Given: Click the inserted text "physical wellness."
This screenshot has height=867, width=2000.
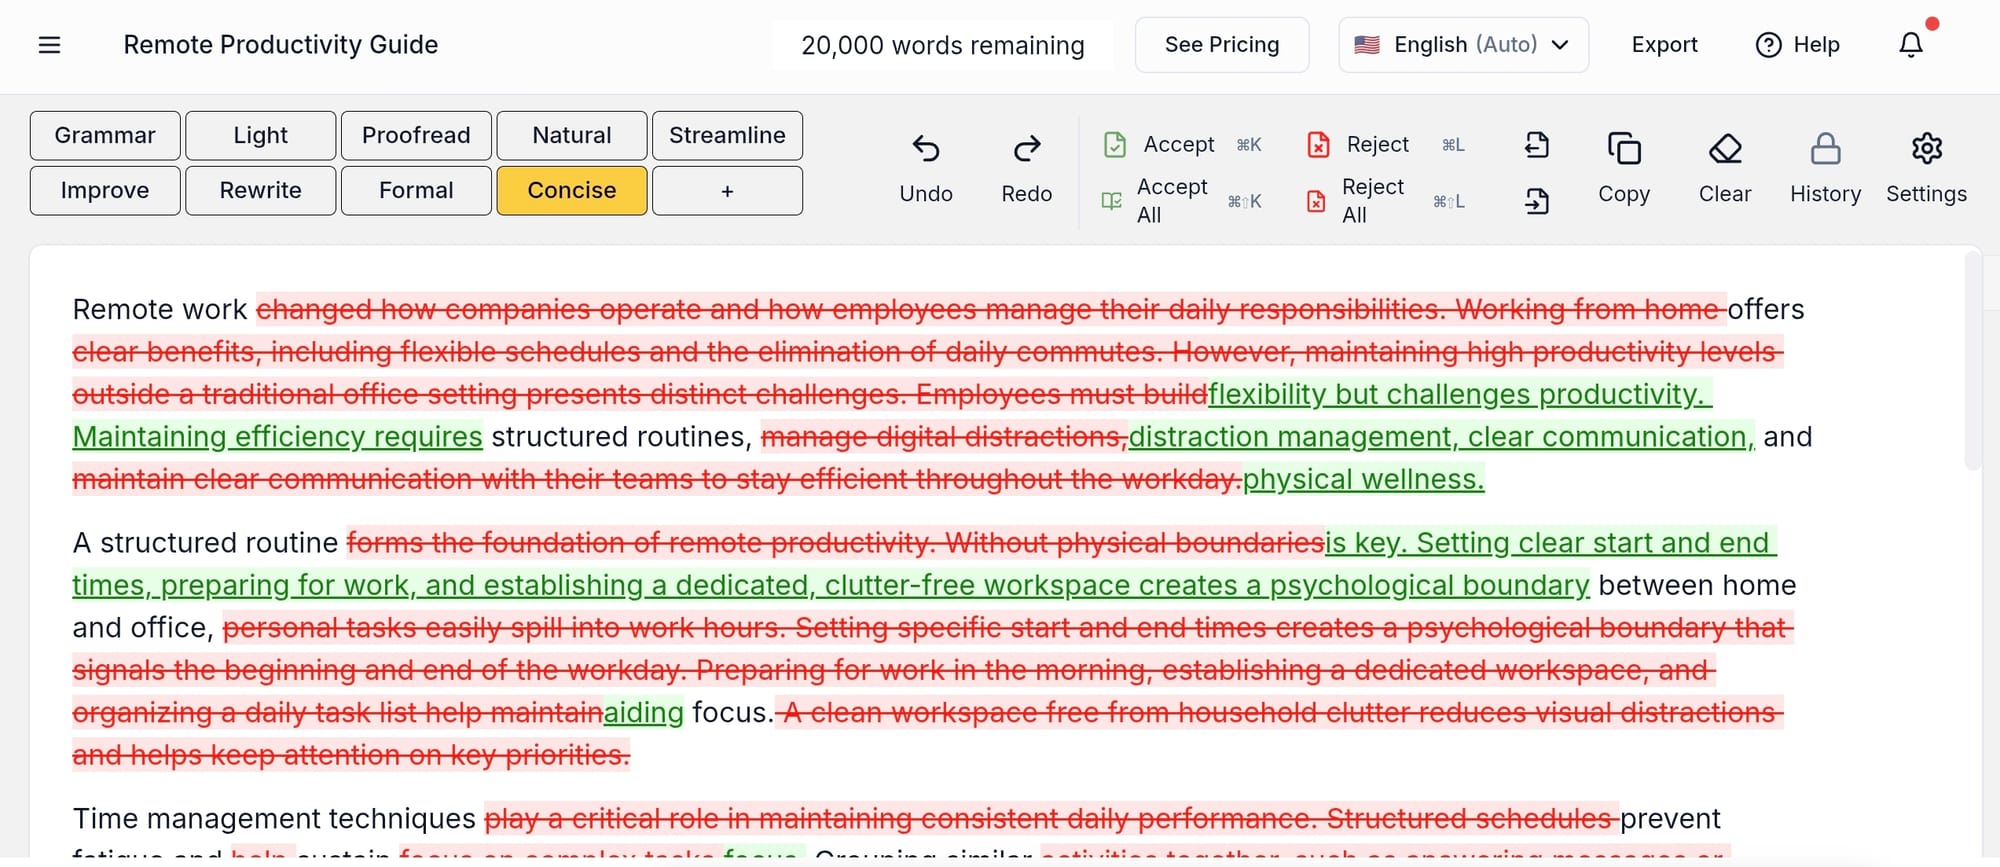Looking at the screenshot, I should 1364,480.
